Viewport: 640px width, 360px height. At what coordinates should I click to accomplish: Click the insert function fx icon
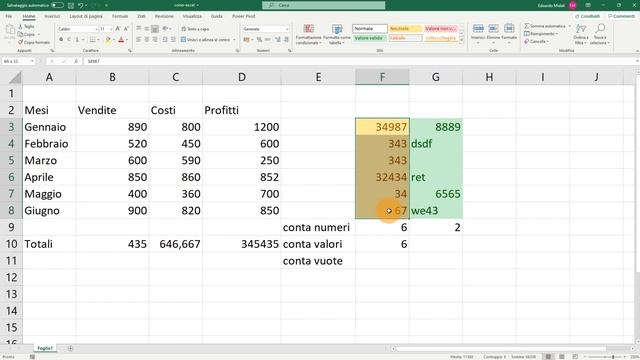[x=76, y=61]
